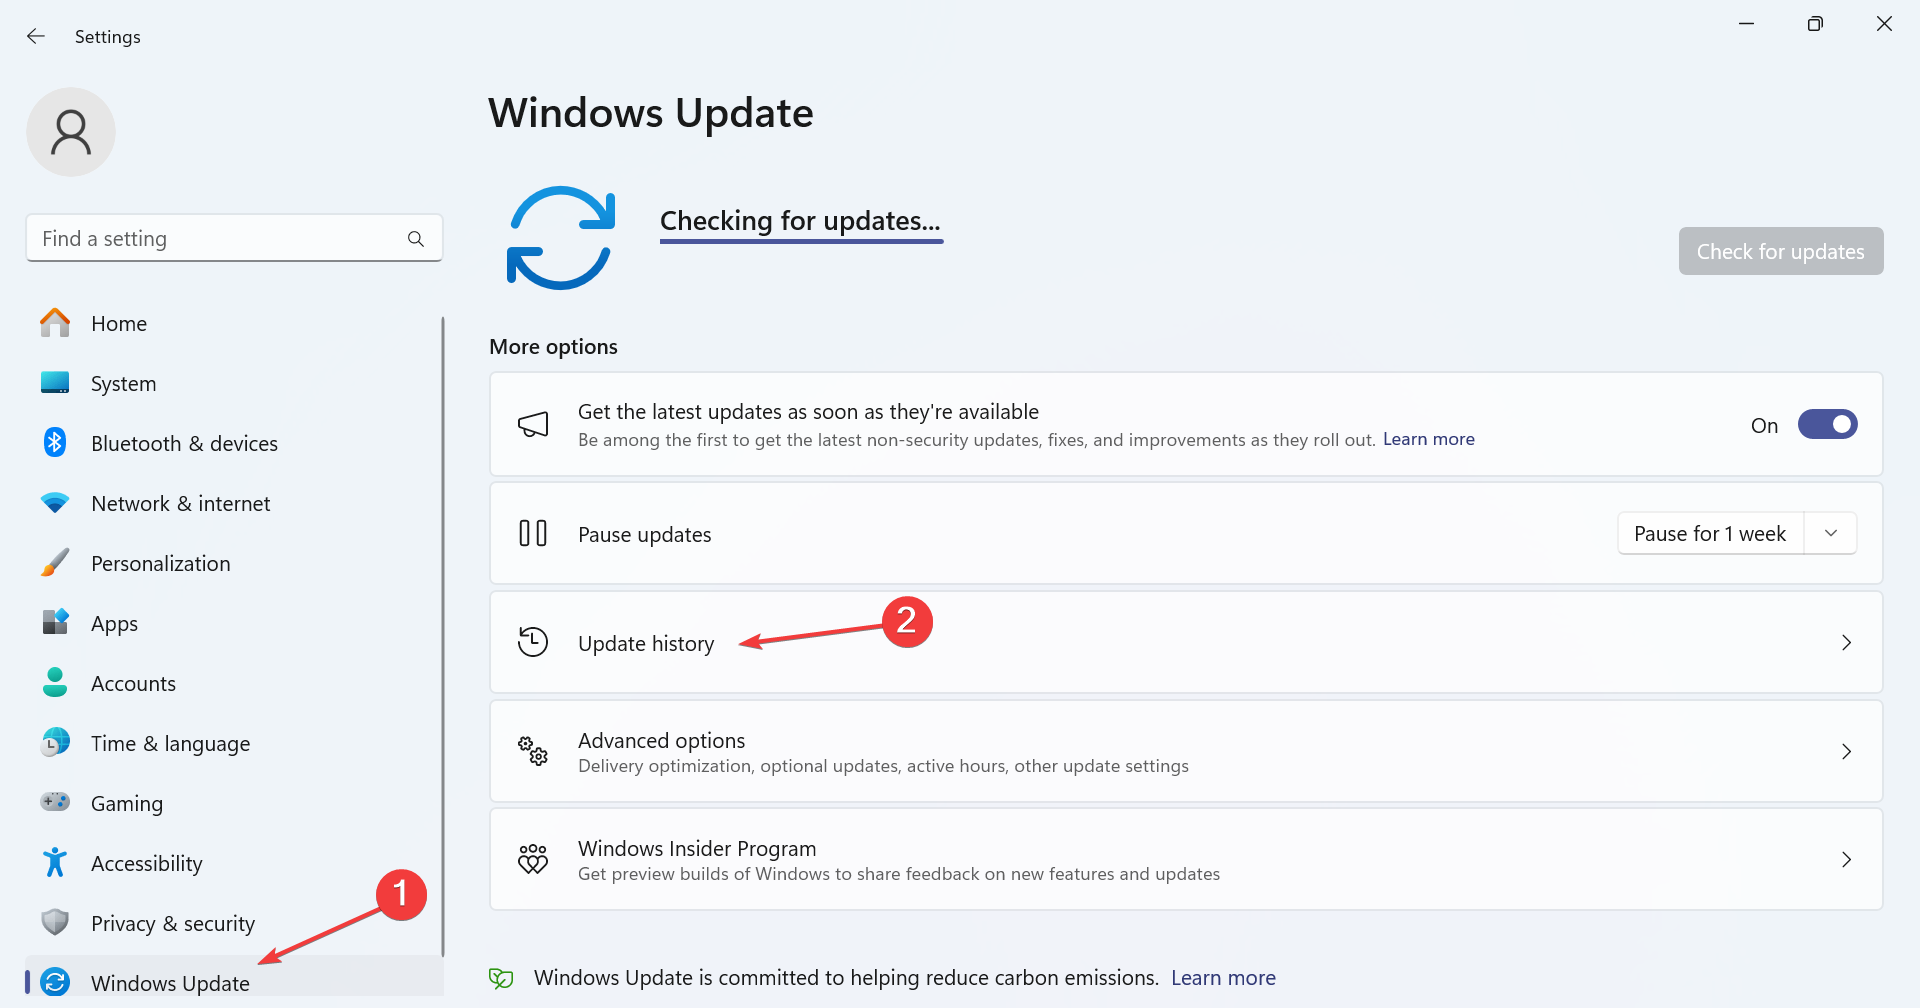Select Pause for 1 week button
This screenshot has width=1920, height=1008.
click(x=1710, y=533)
